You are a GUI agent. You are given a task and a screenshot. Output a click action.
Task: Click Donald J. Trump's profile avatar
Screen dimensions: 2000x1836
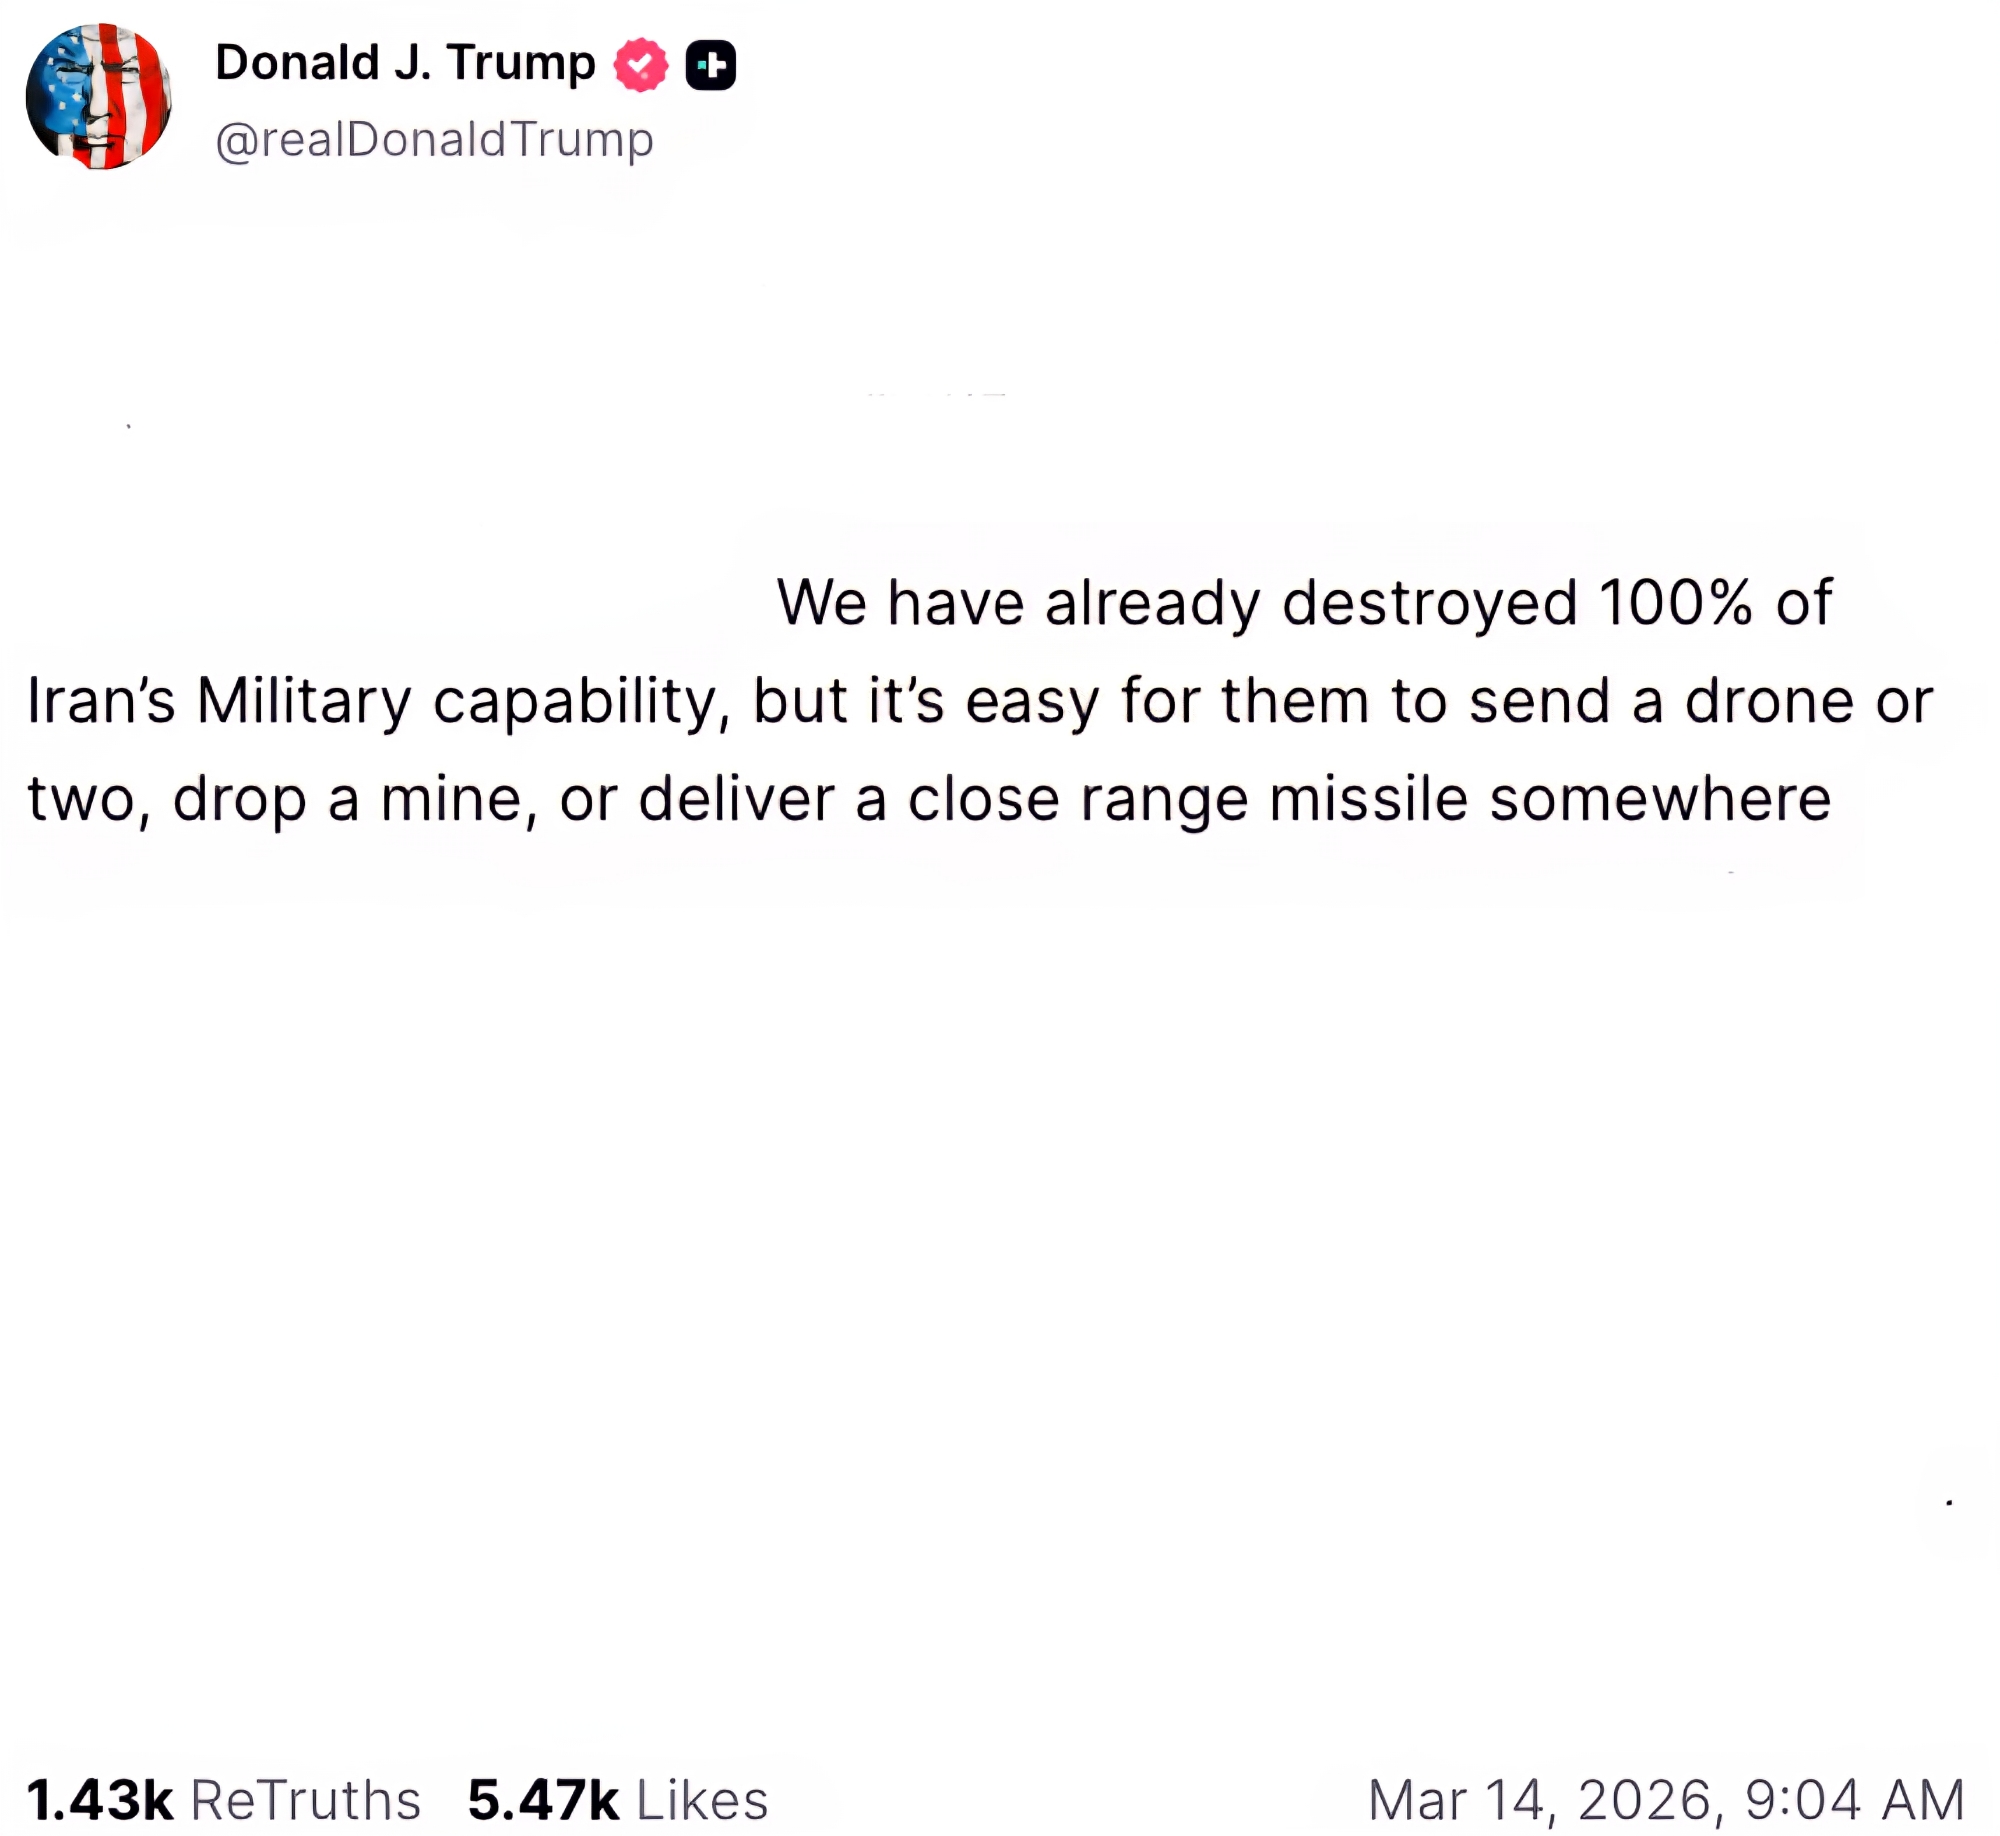98,97
